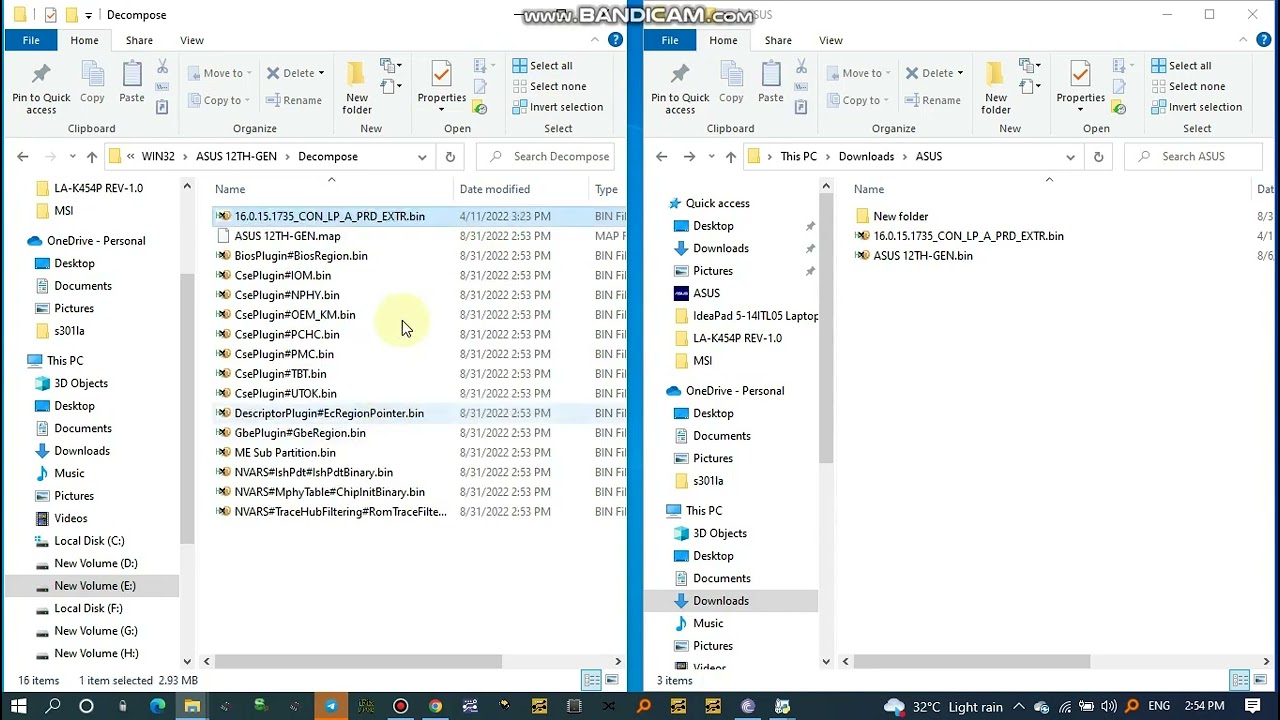This screenshot has width=1280, height=720.
Task: Expand address history dropdown in Decompose window
Action: (422, 157)
